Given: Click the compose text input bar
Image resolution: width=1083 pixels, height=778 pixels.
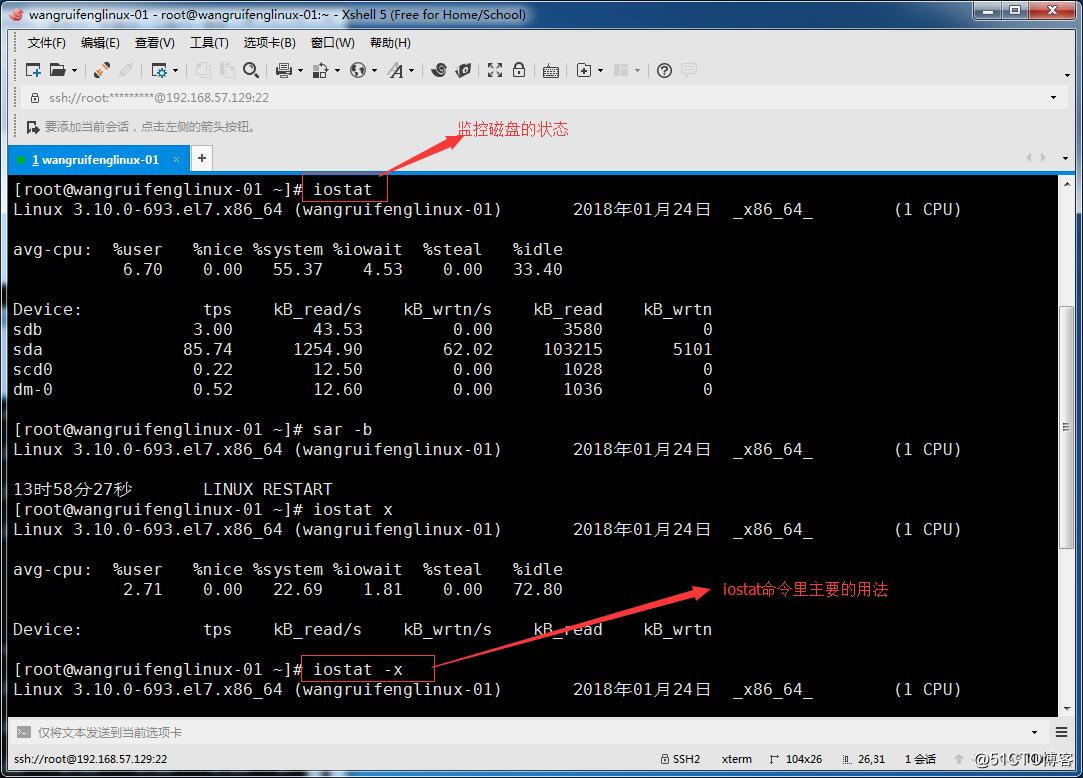Looking at the screenshot, I should pos(532,732).
